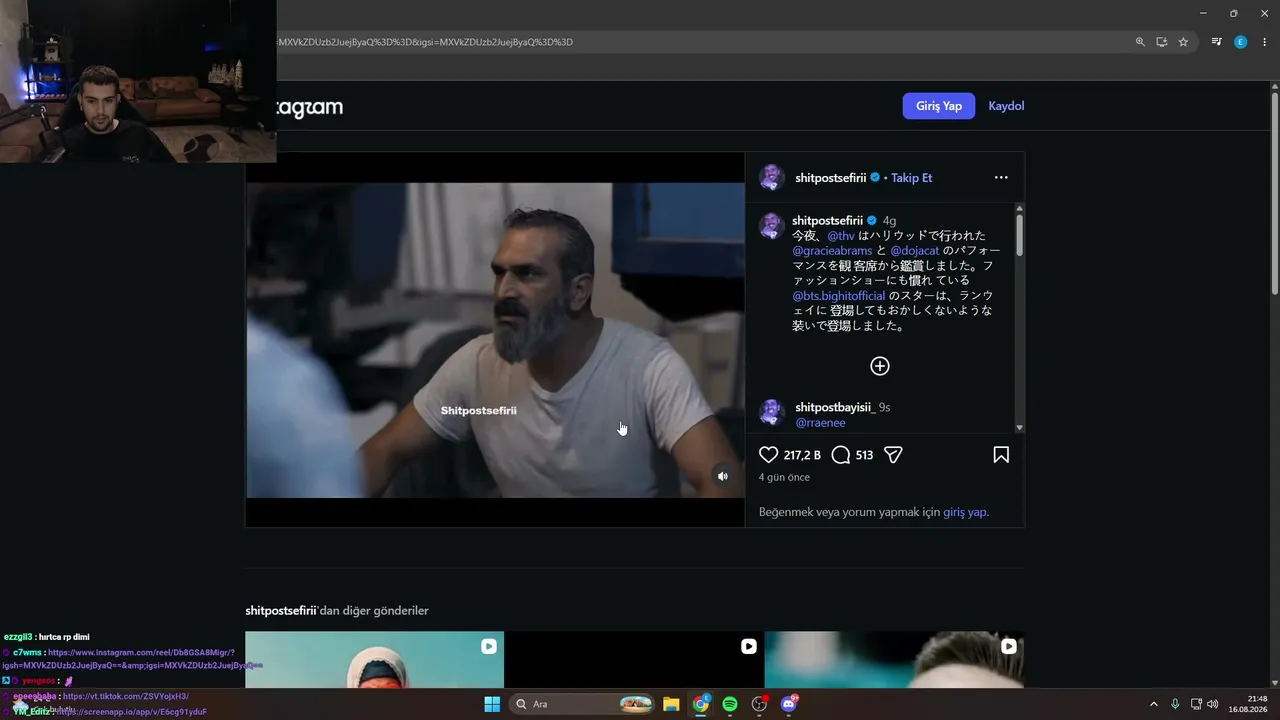Load more comments with the plus circle
This screenshot has width=1280, height=720.
(880, 366)
